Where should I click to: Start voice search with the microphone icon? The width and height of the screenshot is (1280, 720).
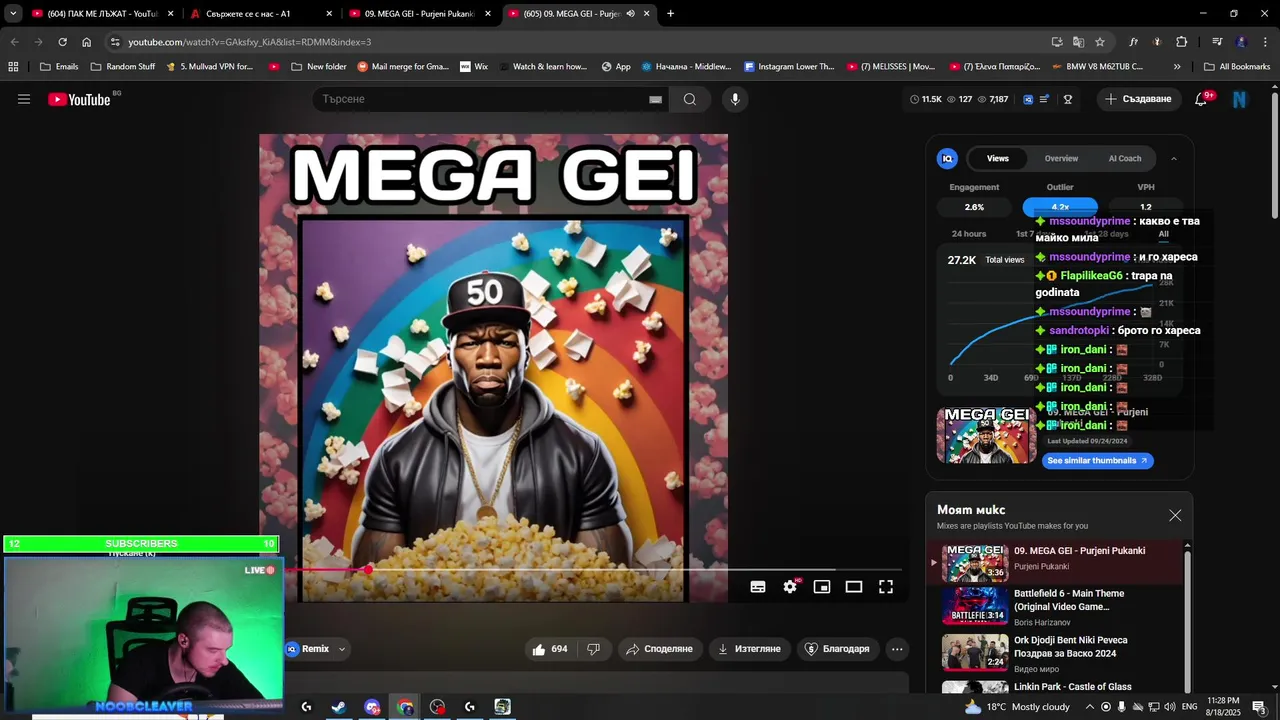point(735,99)
